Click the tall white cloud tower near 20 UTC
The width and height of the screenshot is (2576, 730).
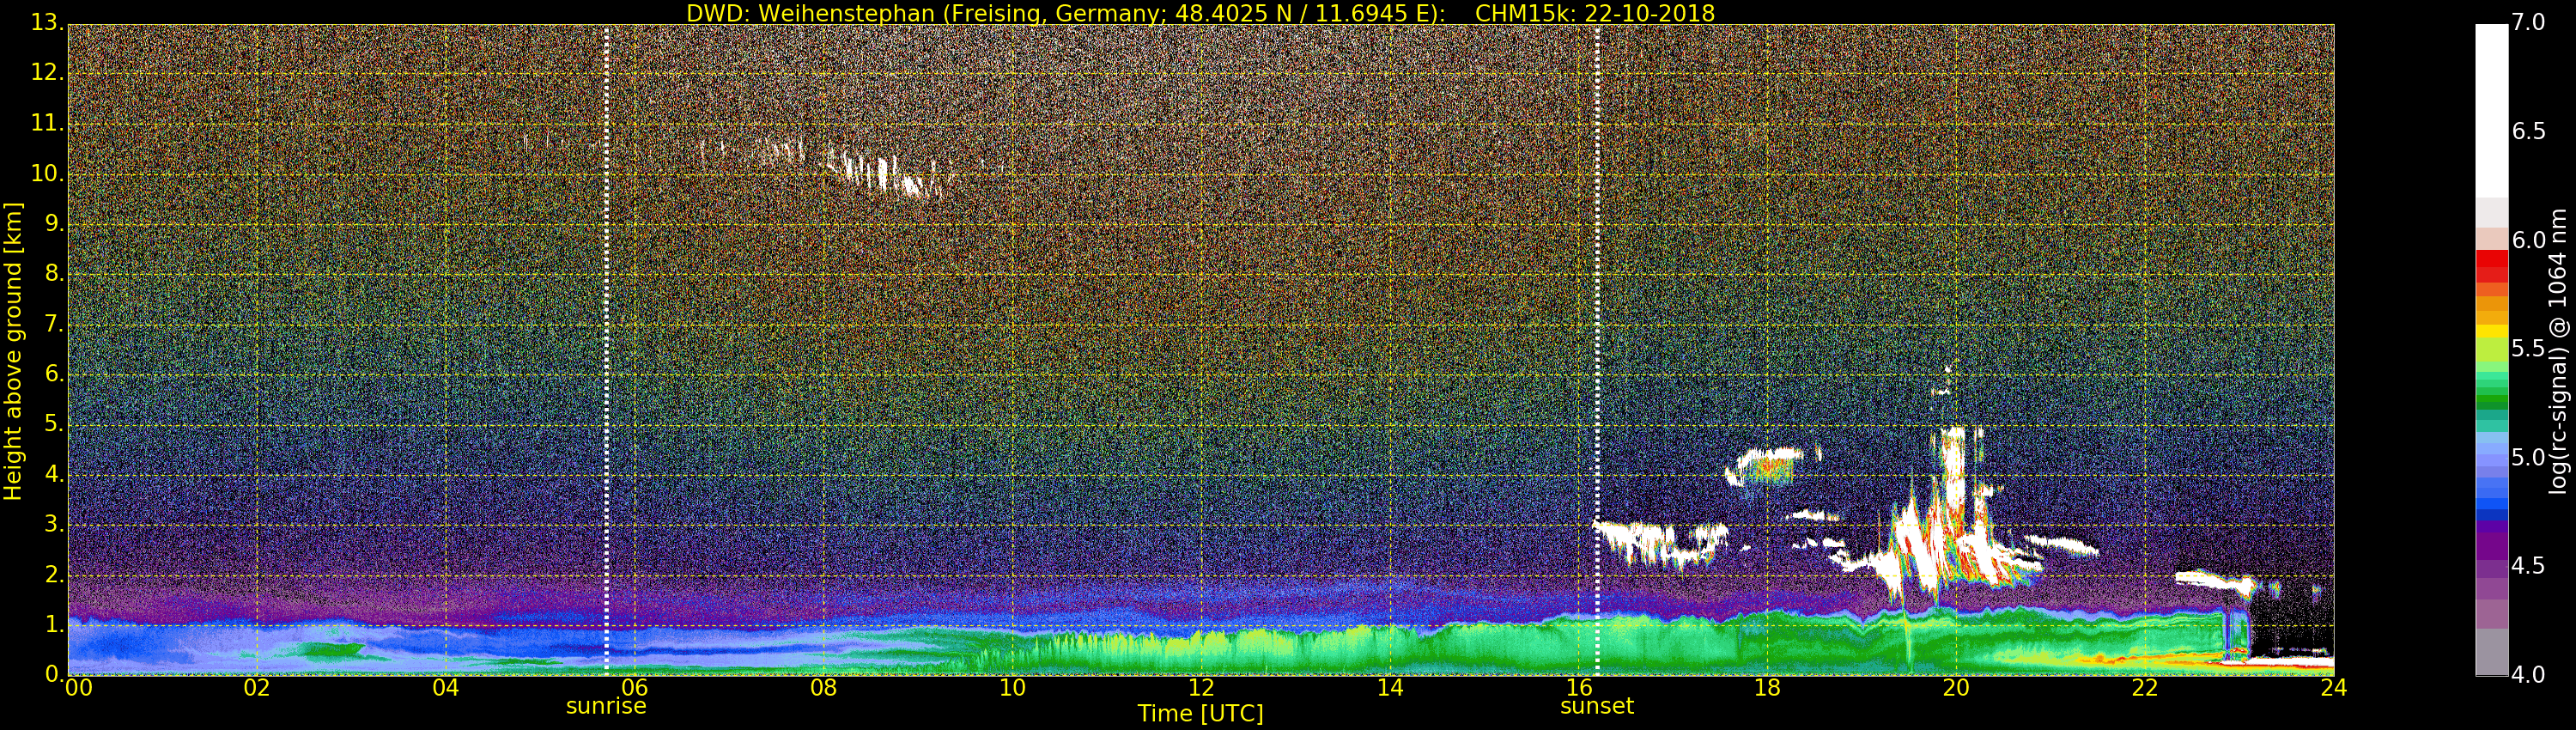(1950, 500)
